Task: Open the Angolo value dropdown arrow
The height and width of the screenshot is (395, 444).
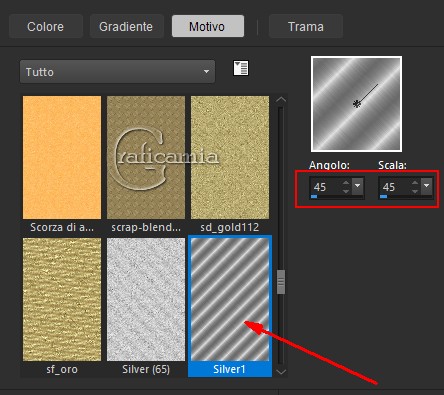Action: point(358,186)
